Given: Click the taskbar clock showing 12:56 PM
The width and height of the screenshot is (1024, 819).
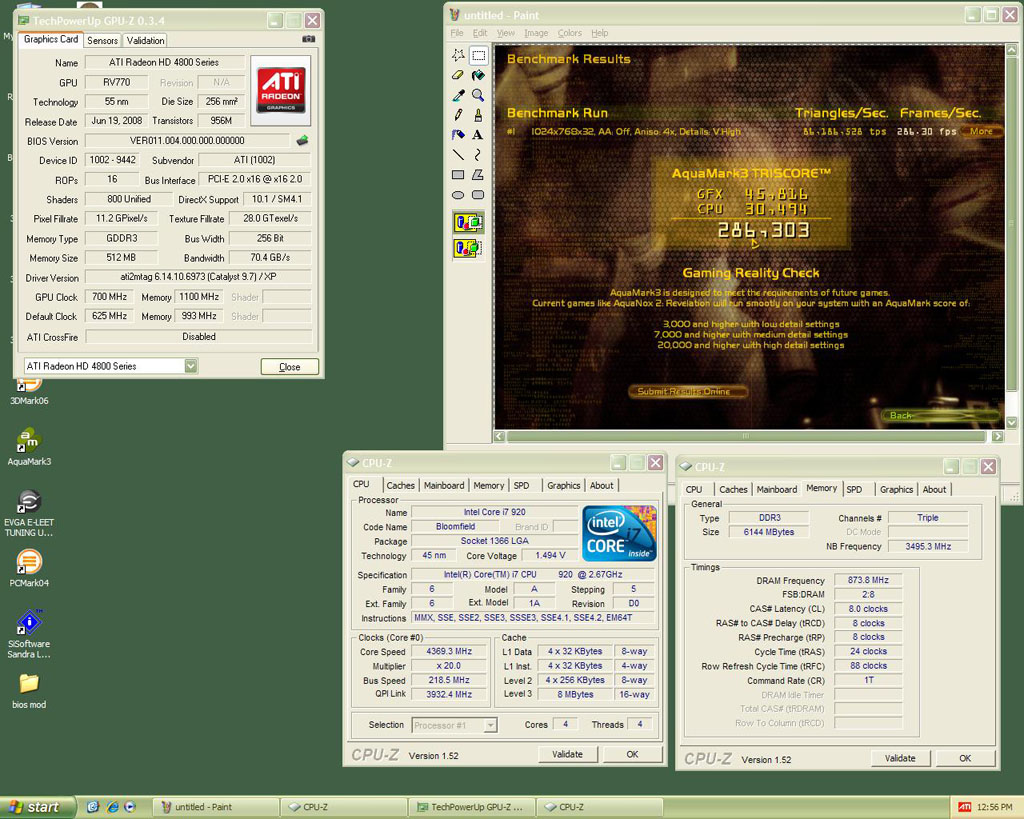Looking at the screenshot, I should pyautogui.click(x=995, y=807).
